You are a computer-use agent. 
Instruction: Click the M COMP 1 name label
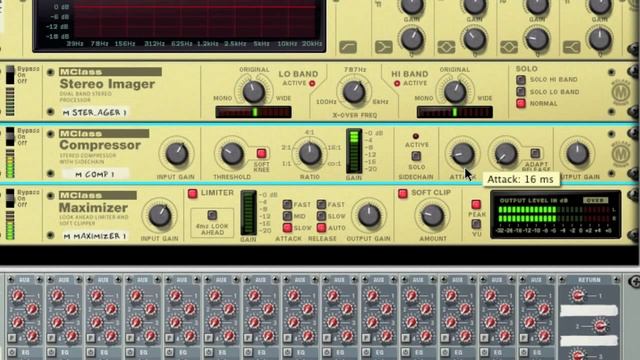pyautogui.click(x=95, y=174)
